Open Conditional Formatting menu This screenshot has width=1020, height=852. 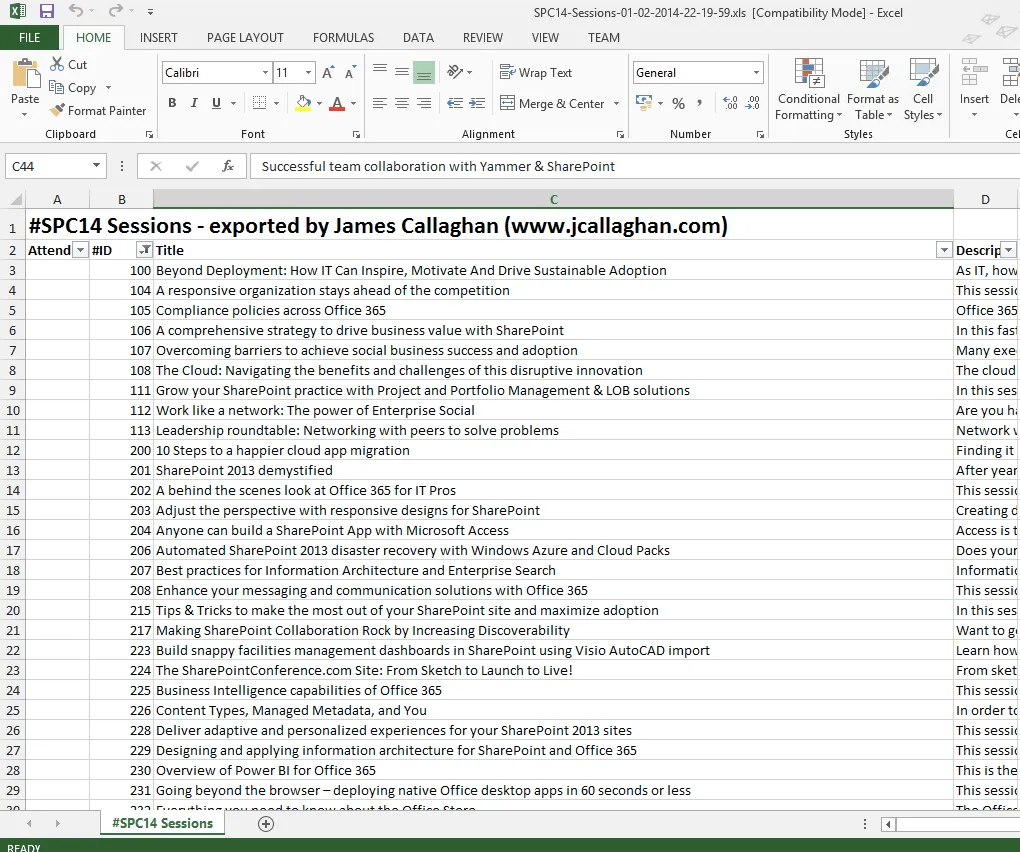click(x=809, y=90)
